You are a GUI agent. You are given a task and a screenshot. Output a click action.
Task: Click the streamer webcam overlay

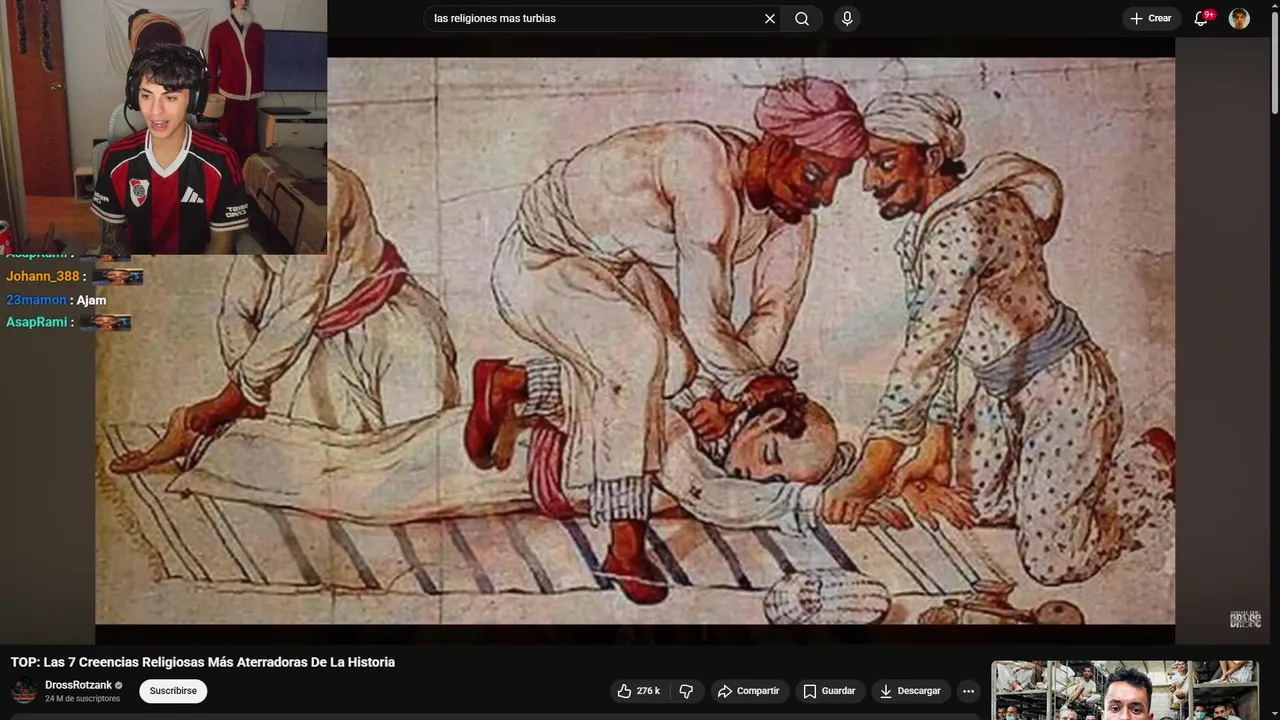pyautogui.click(x=163, y=127)
